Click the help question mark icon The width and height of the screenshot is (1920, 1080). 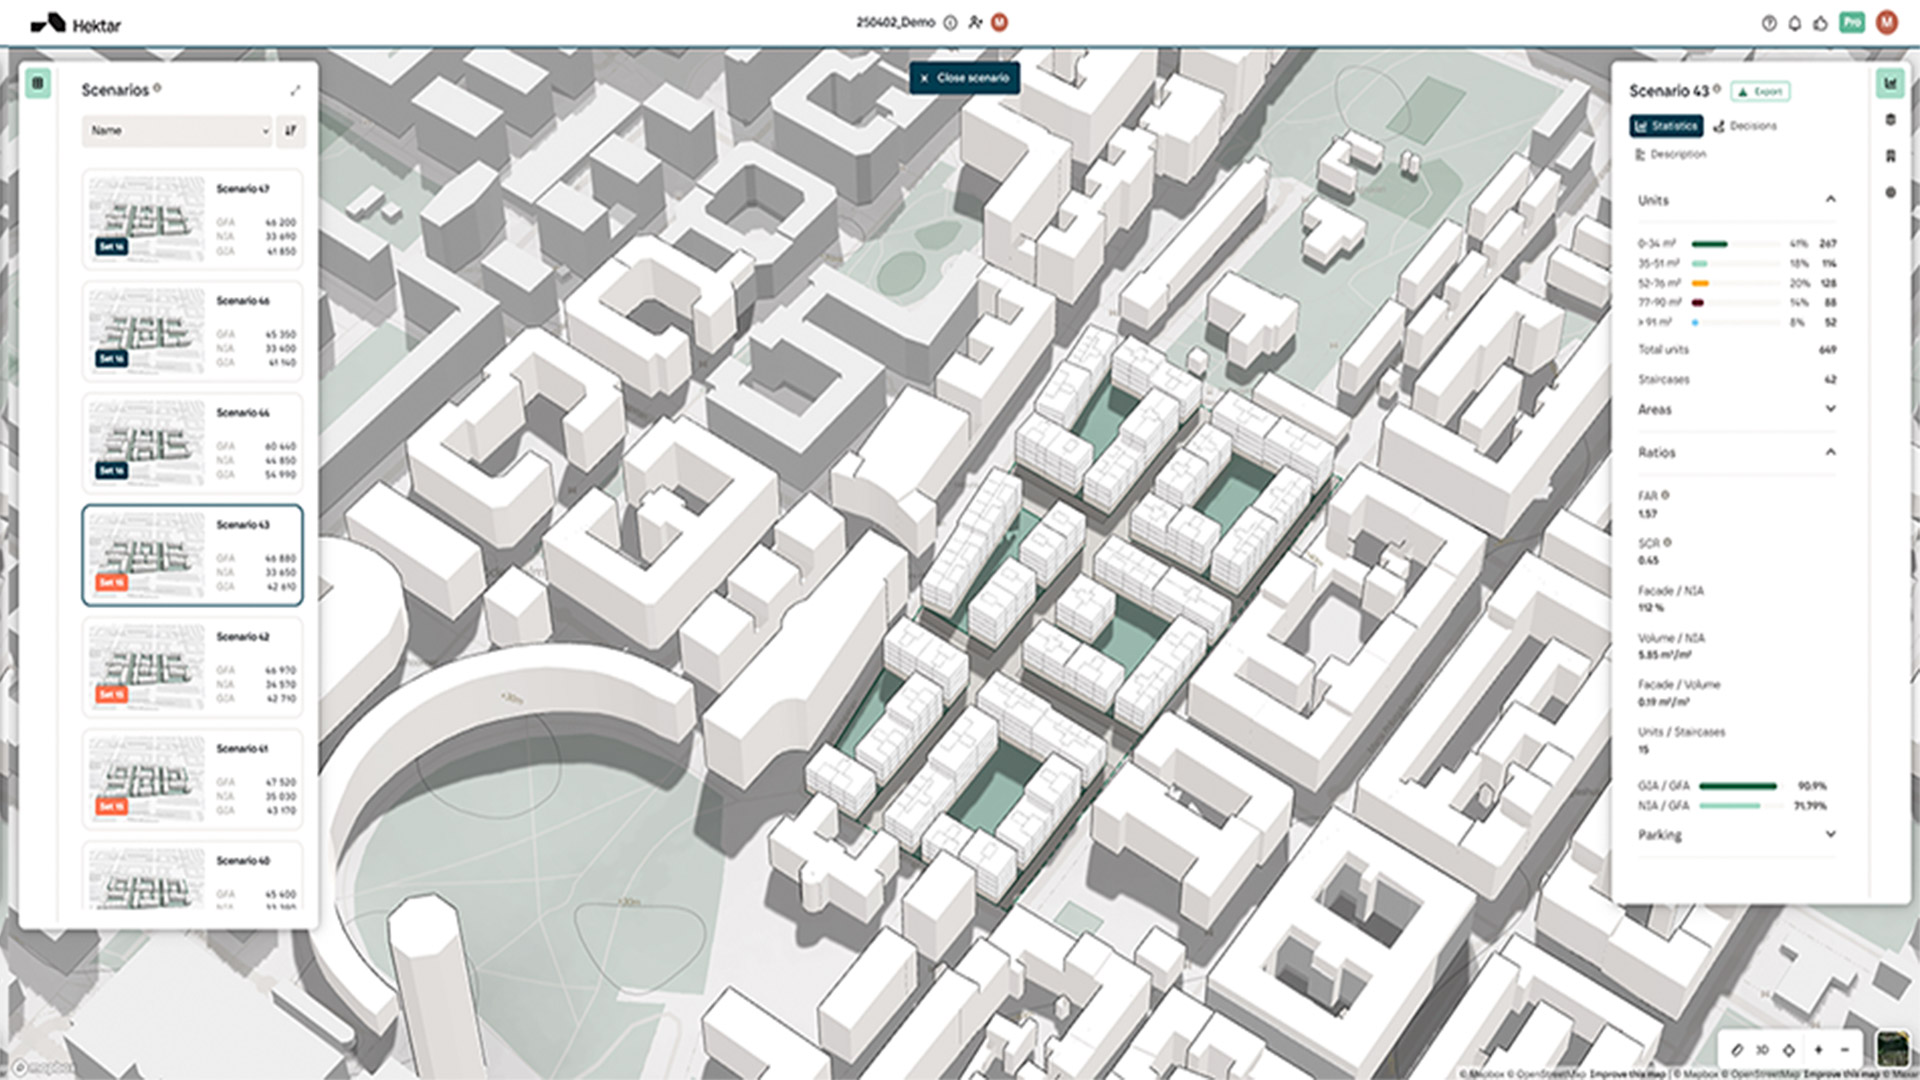[x=1769, y=23]
